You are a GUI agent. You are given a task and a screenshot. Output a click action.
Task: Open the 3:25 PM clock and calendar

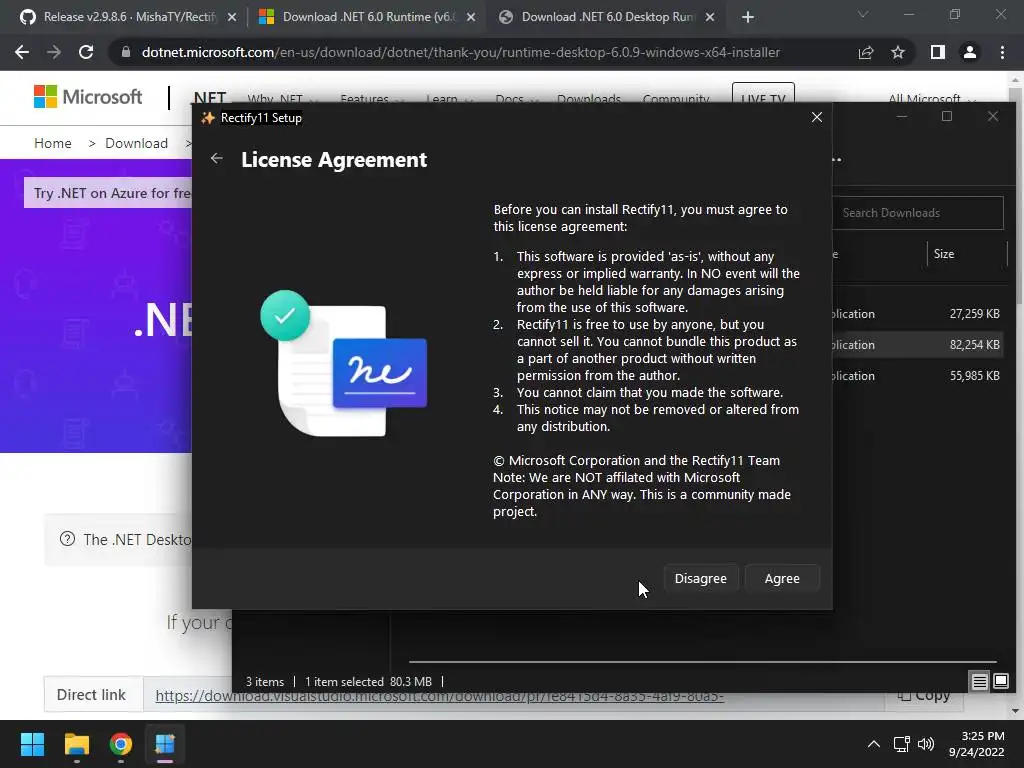coord(977,744)
